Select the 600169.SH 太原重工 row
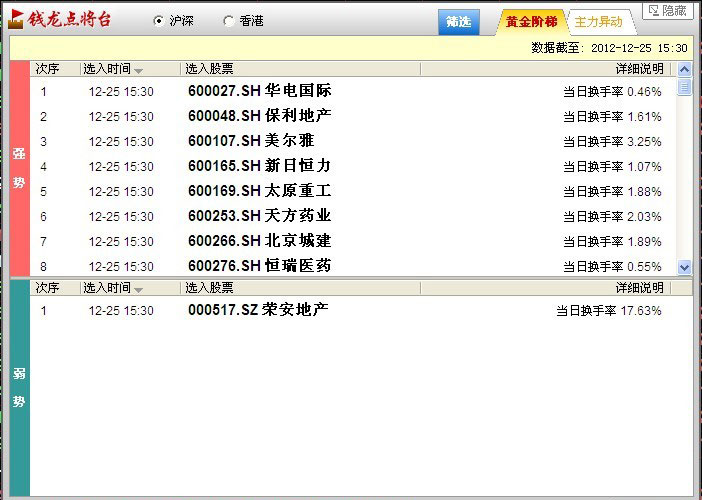 tap(259, 191)
